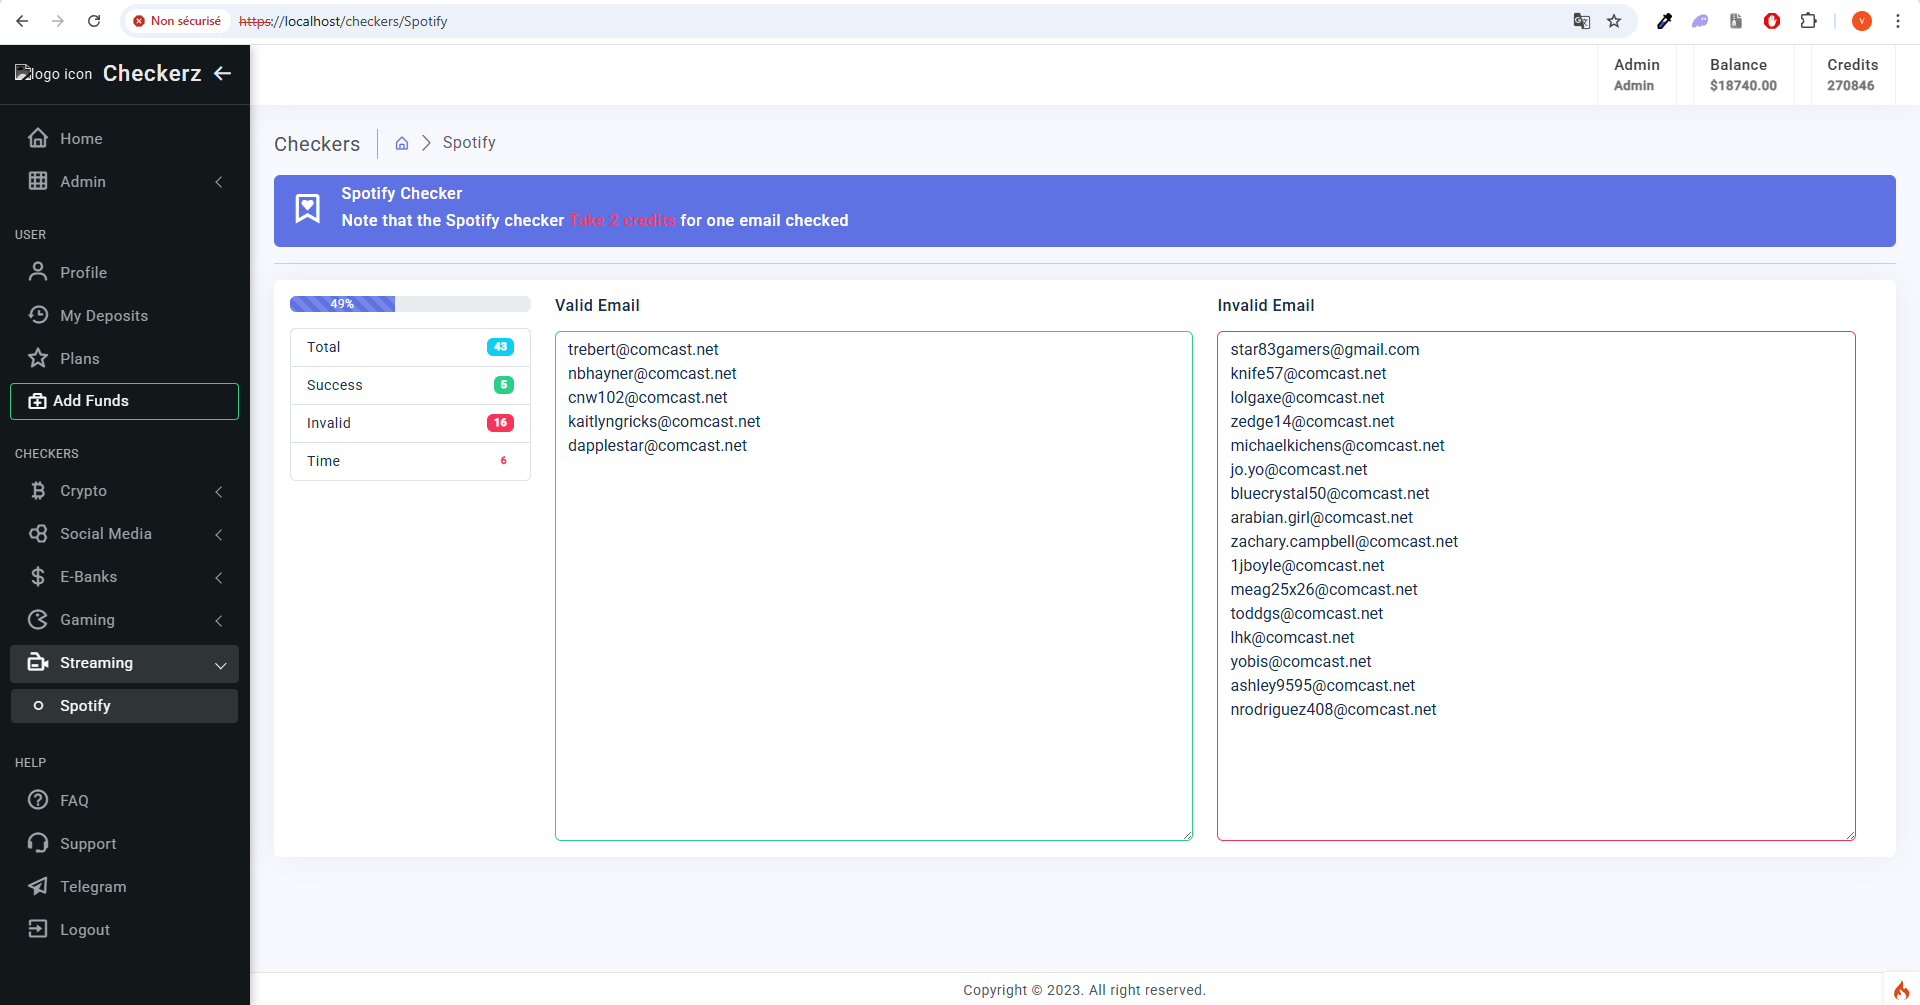Click the browser forward arrow
1920x1005 pixels.
point(58,21)
